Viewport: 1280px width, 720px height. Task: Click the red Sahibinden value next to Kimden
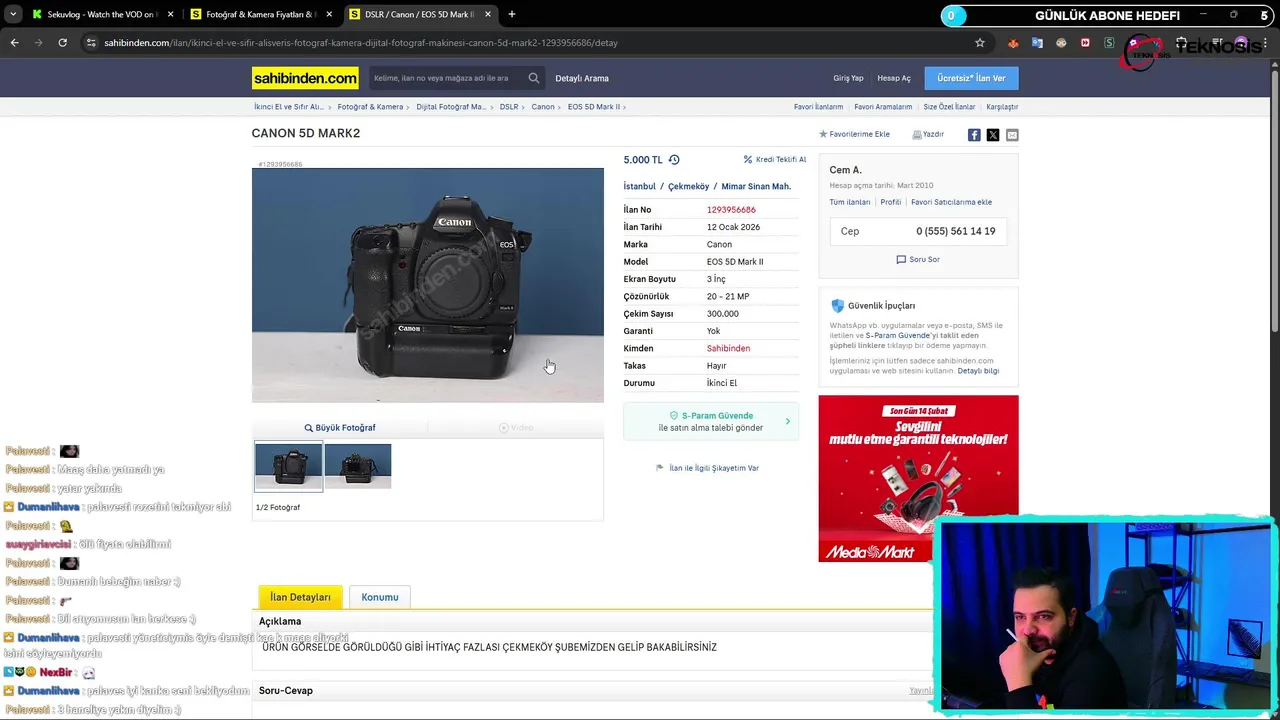point(728,349)
